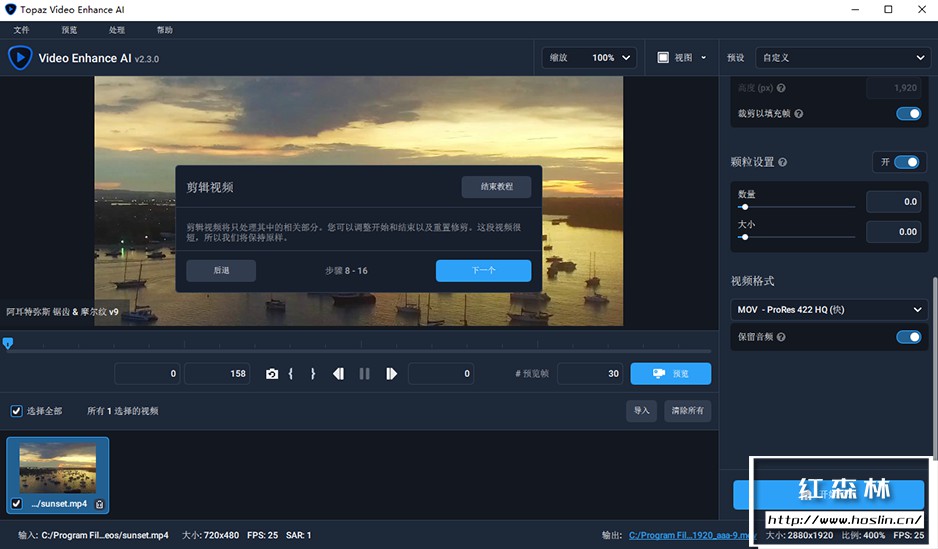This screenshot has width=938, height=549.
Task: Expand the 视图 dropdown arrow
Action: [704, 57]
